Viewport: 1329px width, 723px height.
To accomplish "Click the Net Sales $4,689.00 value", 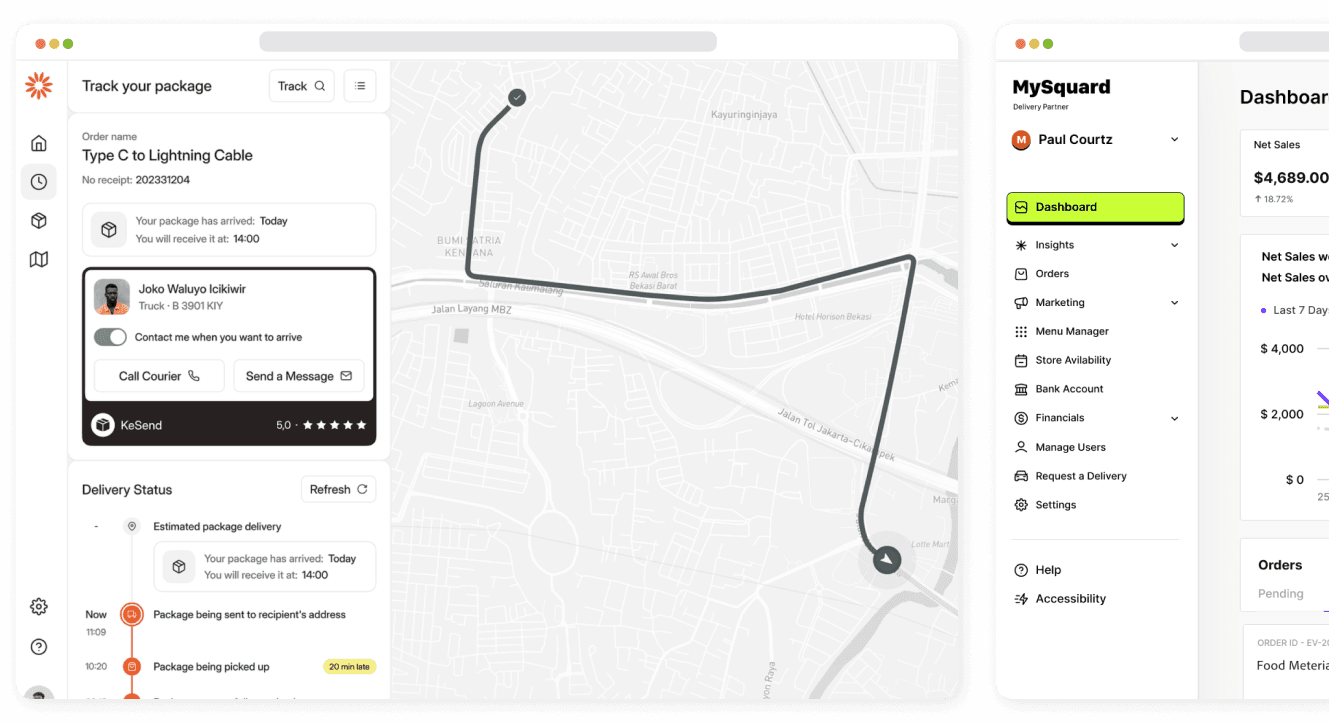I will click(x=1291, y=178).
